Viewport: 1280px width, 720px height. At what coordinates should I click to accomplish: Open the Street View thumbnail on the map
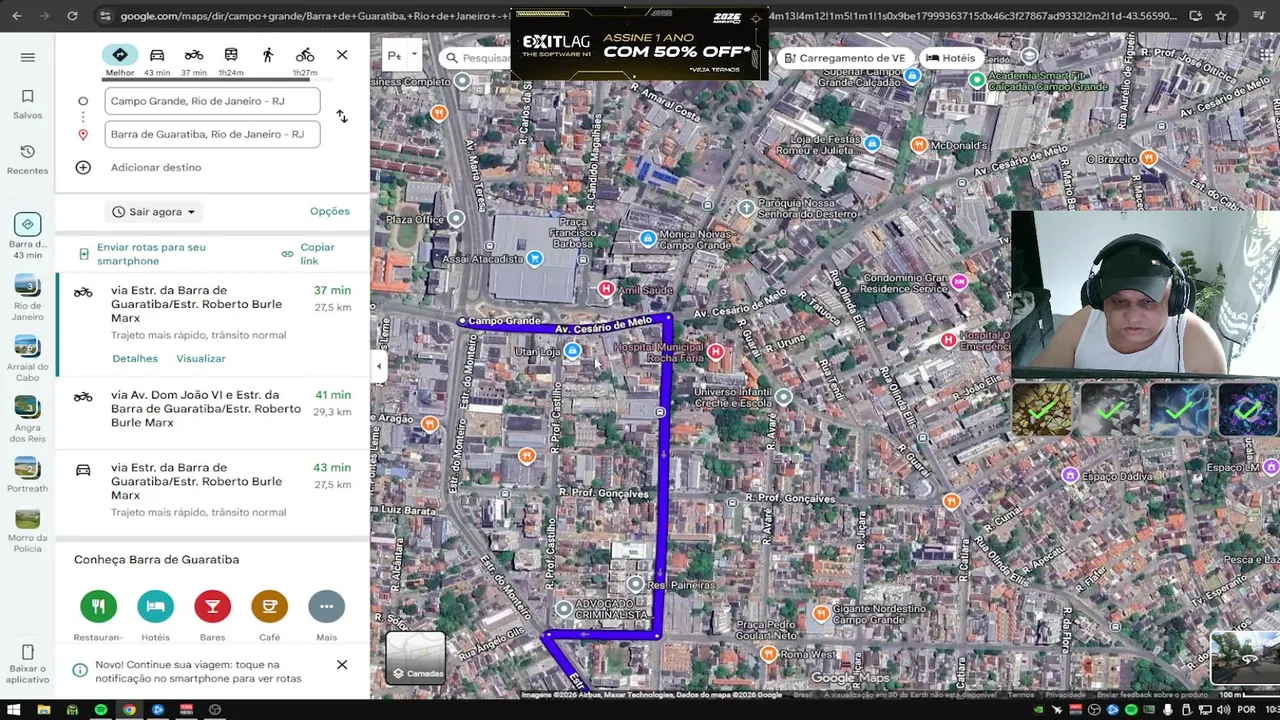tap(1244, 658)
